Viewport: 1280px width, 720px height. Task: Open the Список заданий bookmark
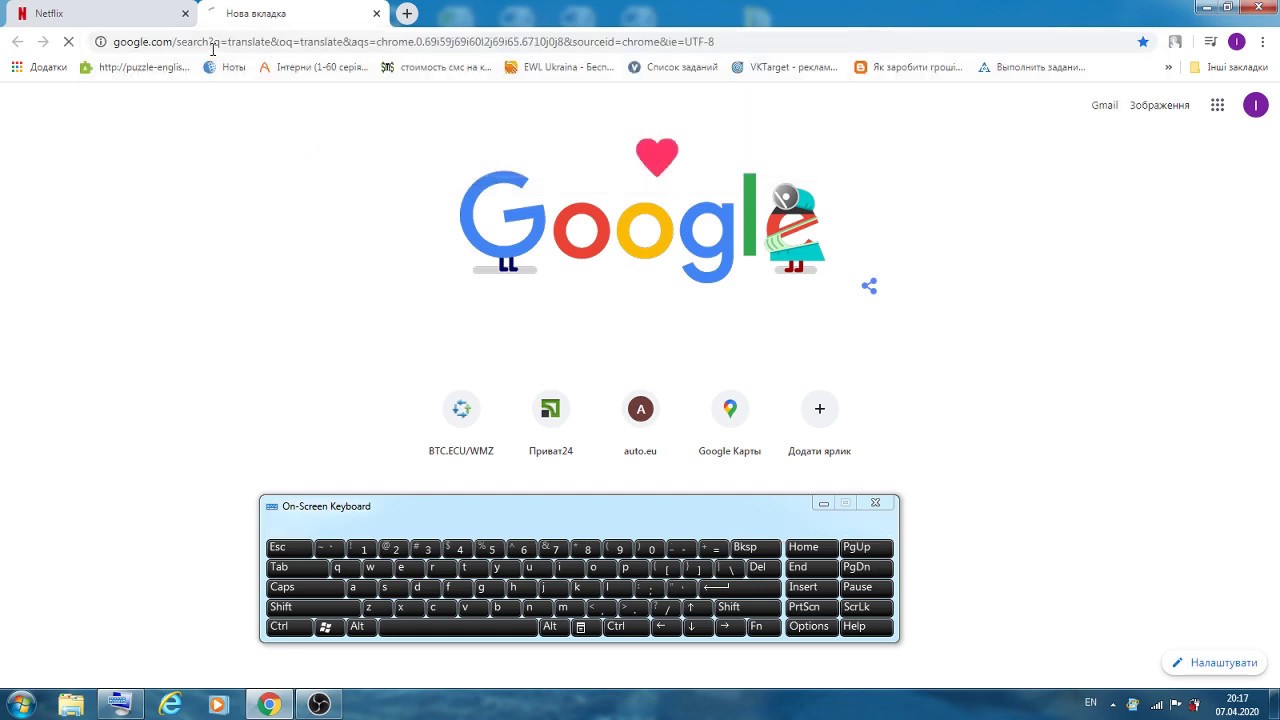[x=673, y=67]
